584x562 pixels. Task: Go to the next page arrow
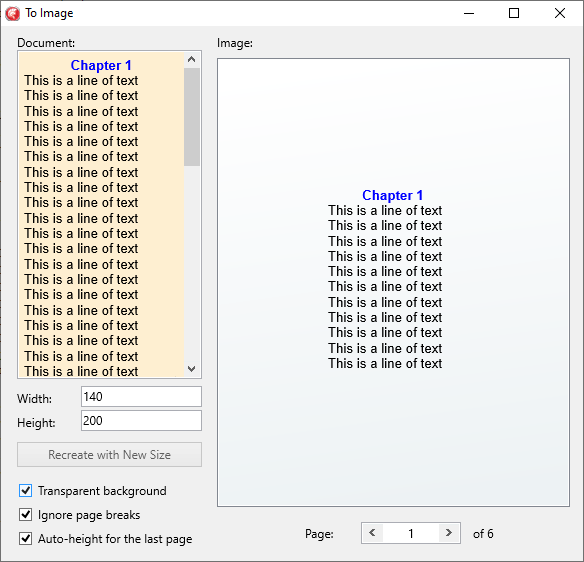point(449,533)
